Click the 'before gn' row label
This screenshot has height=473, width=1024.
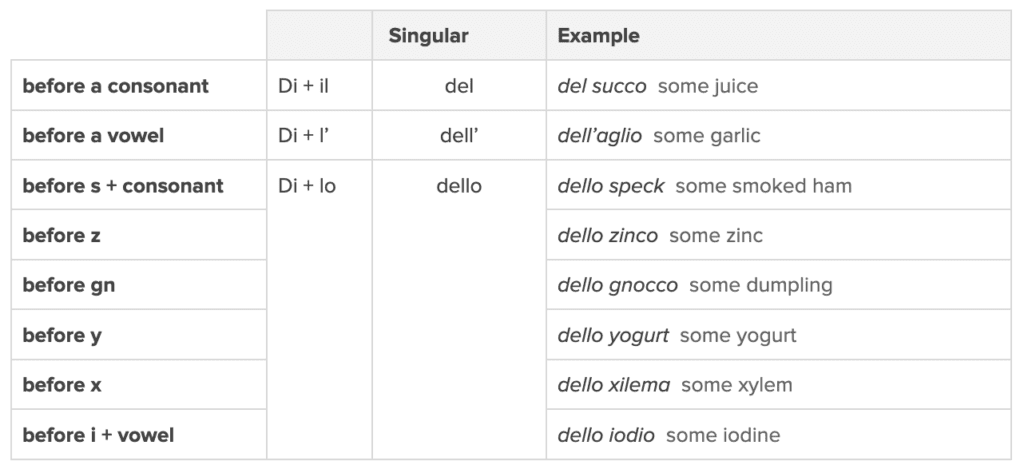coord(69,285)
